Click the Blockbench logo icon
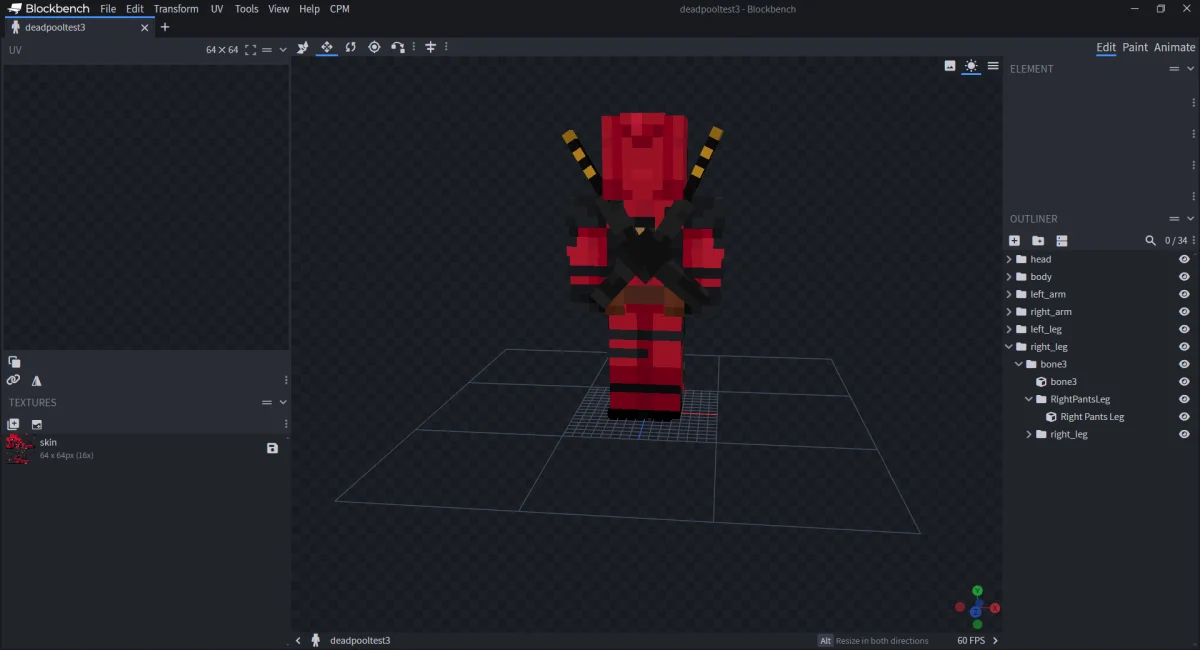The image size is (1200, 650). coord(15,8)
